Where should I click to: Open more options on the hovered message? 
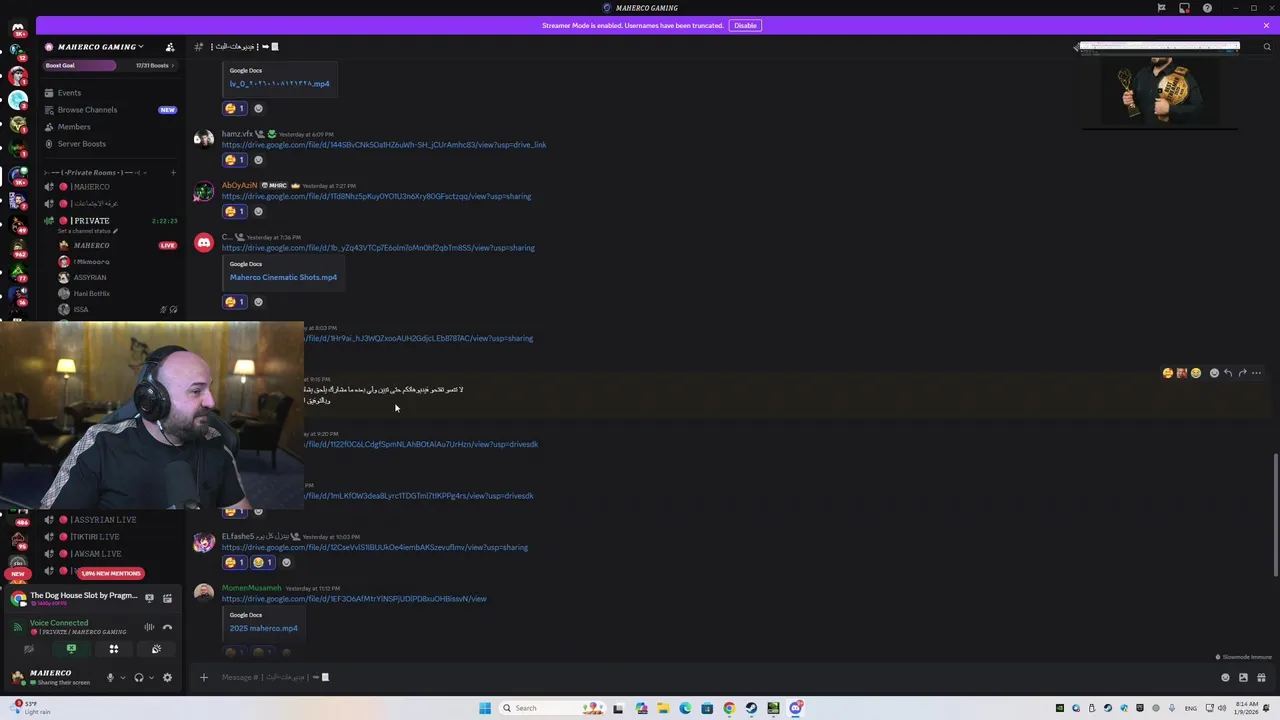click(1256, 373)
